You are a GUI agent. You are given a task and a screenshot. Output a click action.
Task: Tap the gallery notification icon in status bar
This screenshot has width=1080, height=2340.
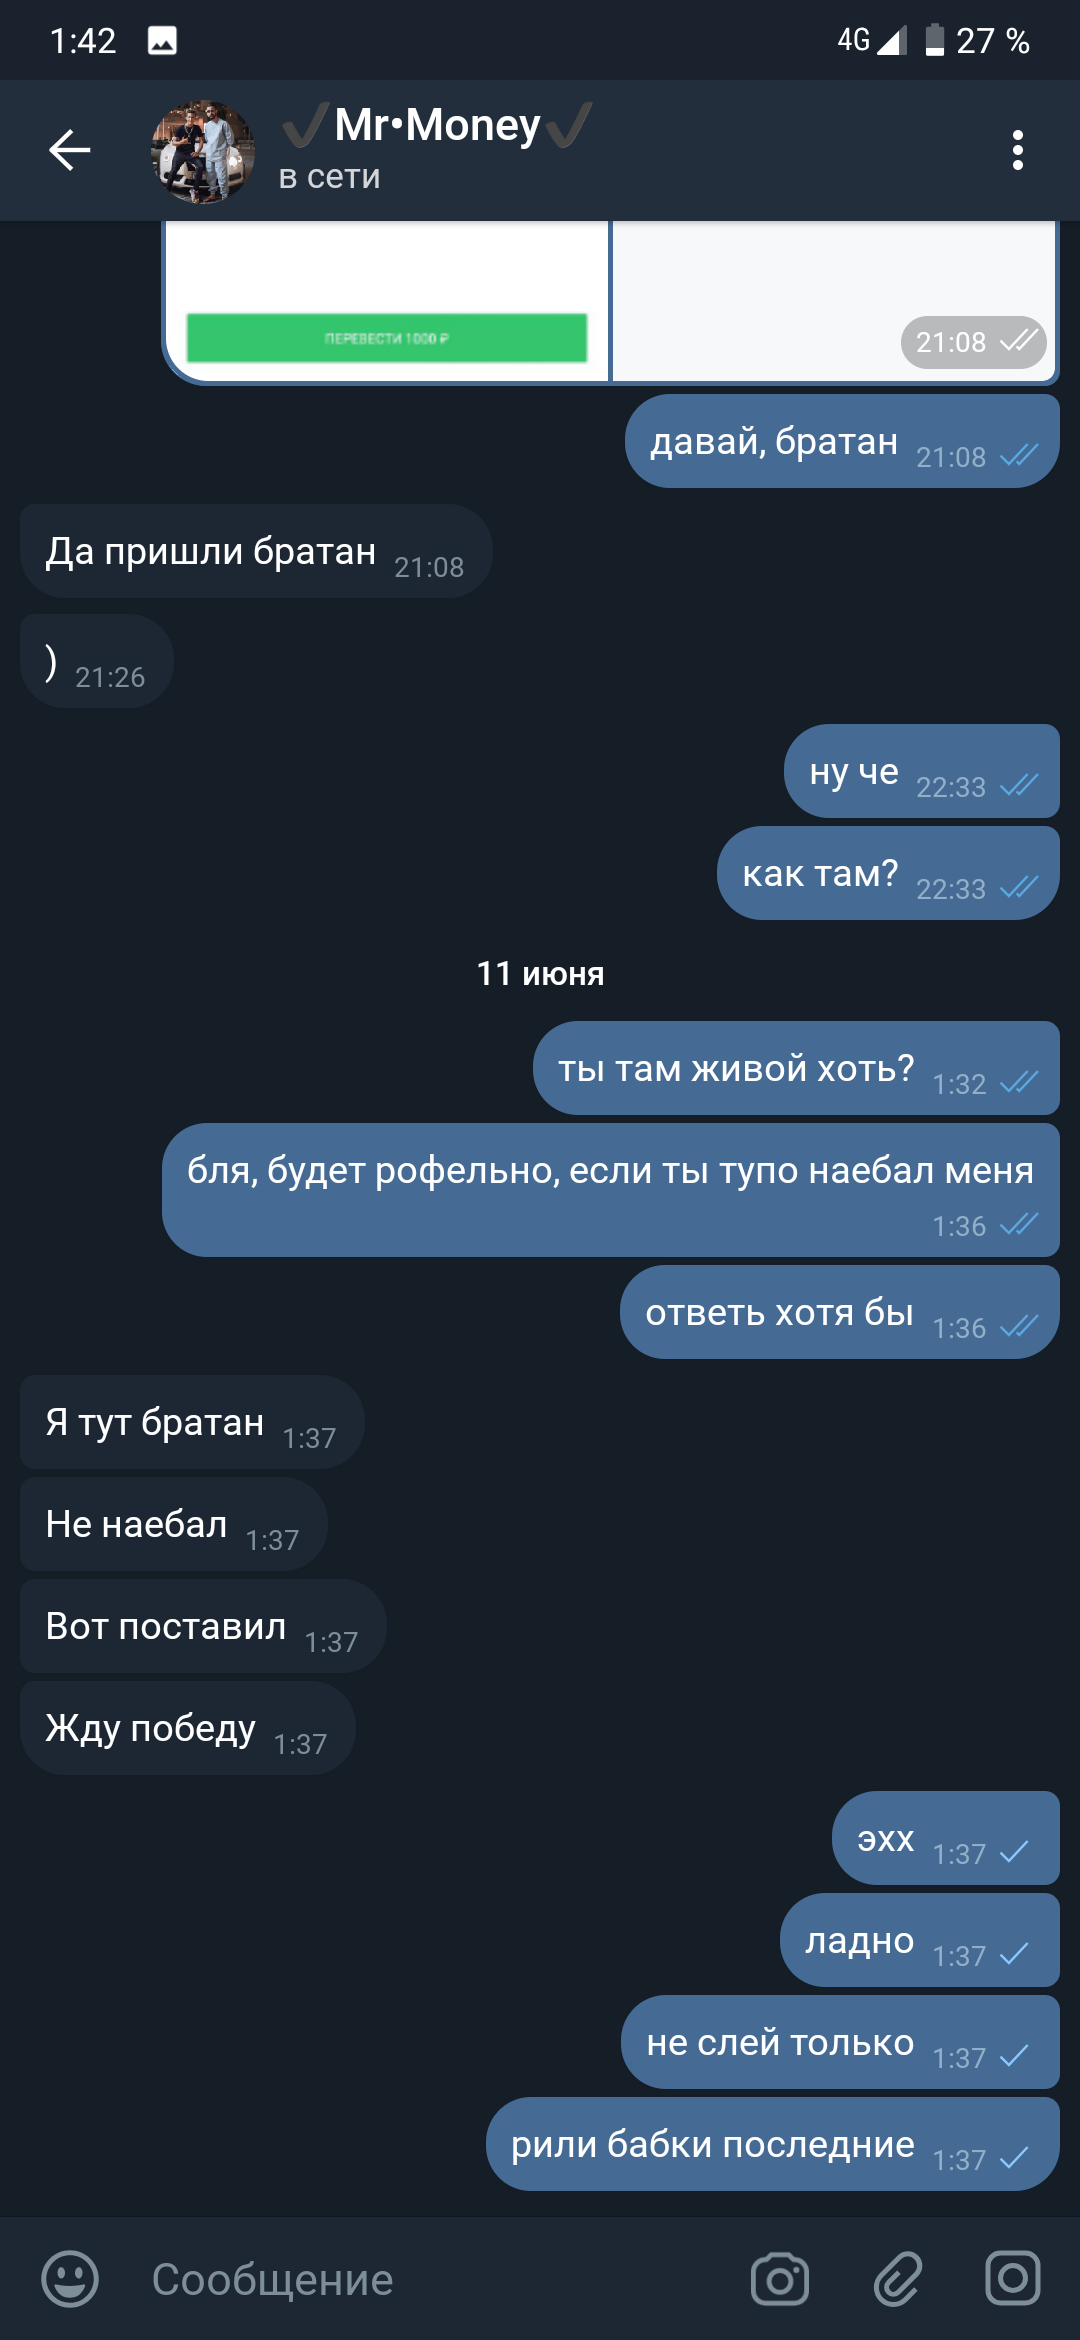click(162, 40)
